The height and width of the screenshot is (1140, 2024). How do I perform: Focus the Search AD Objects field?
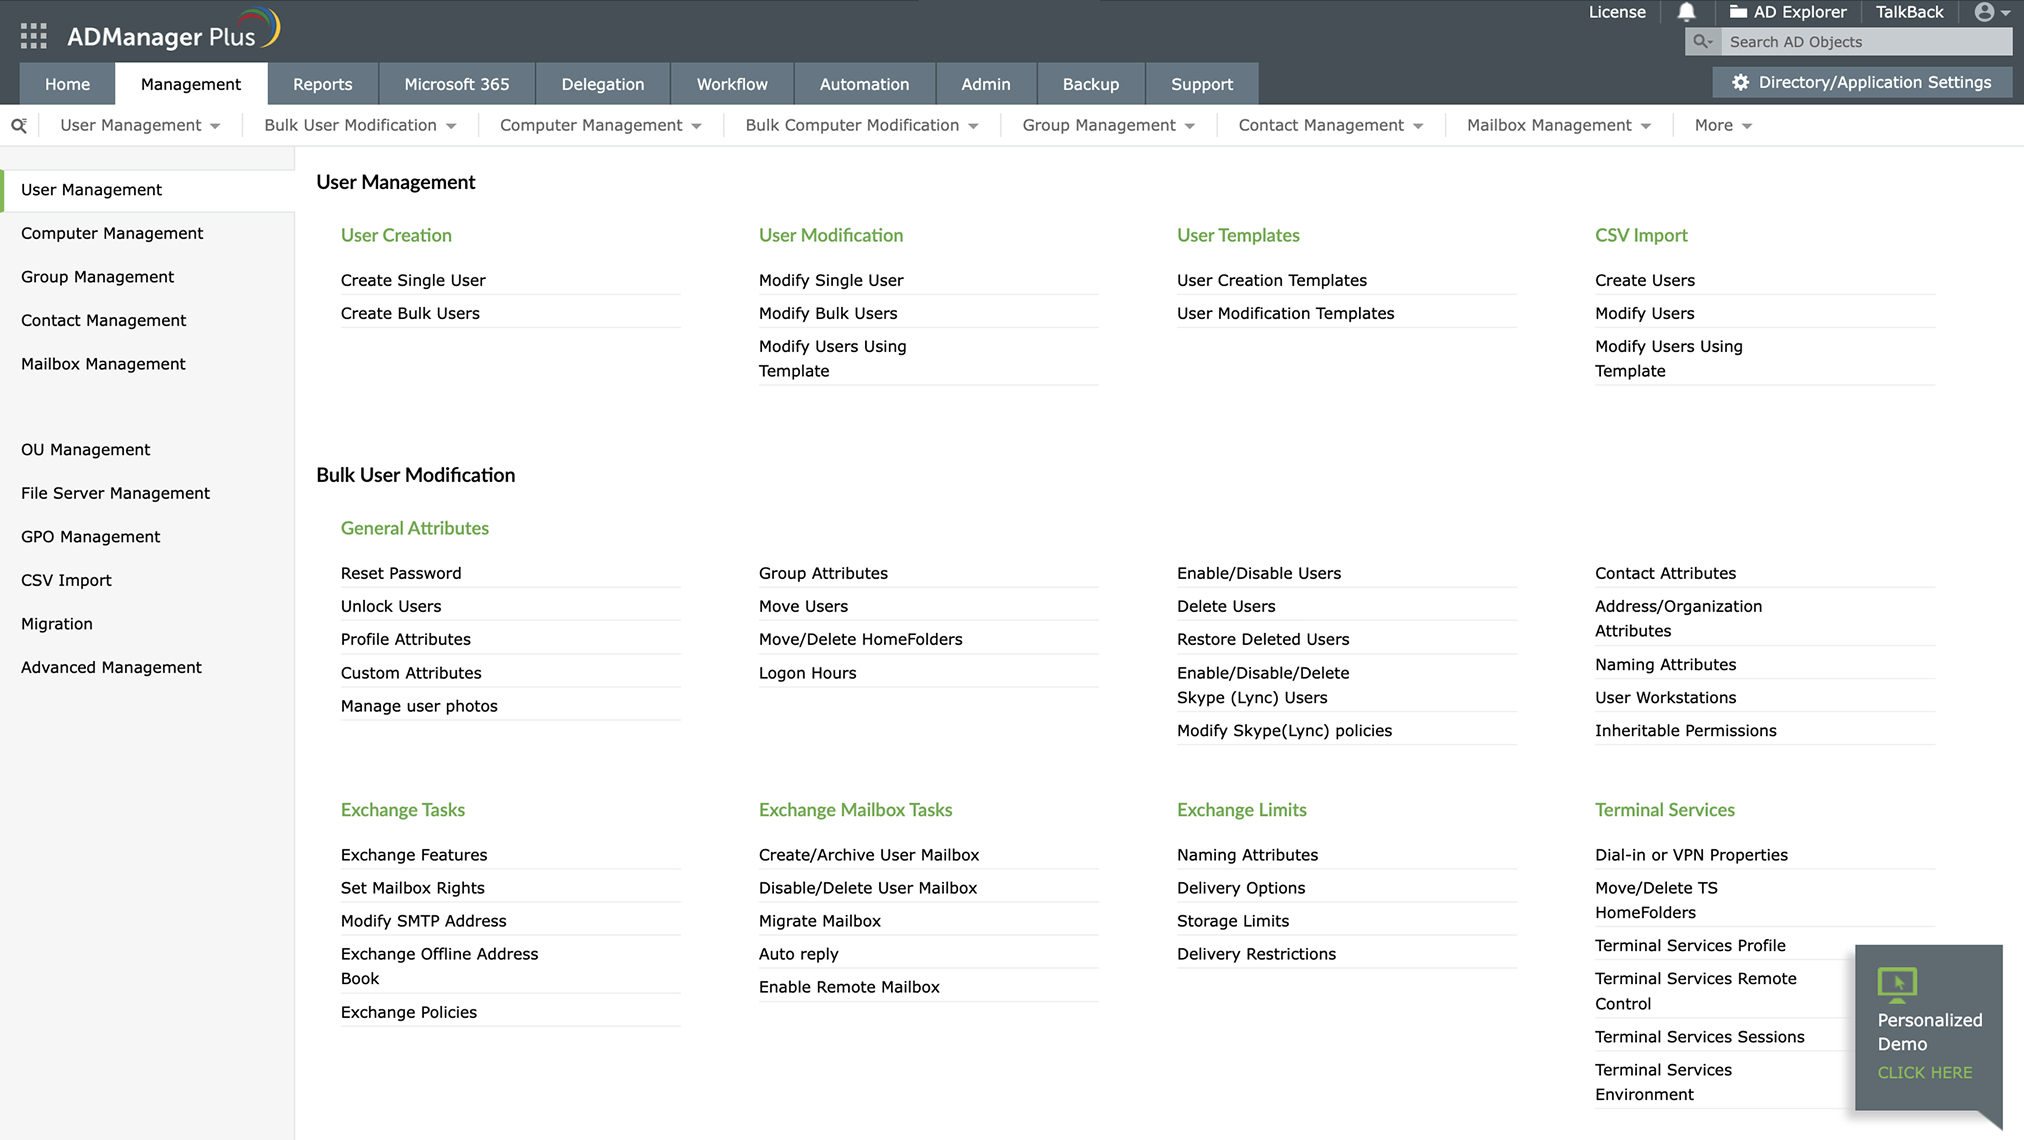tap(1865, 42)
